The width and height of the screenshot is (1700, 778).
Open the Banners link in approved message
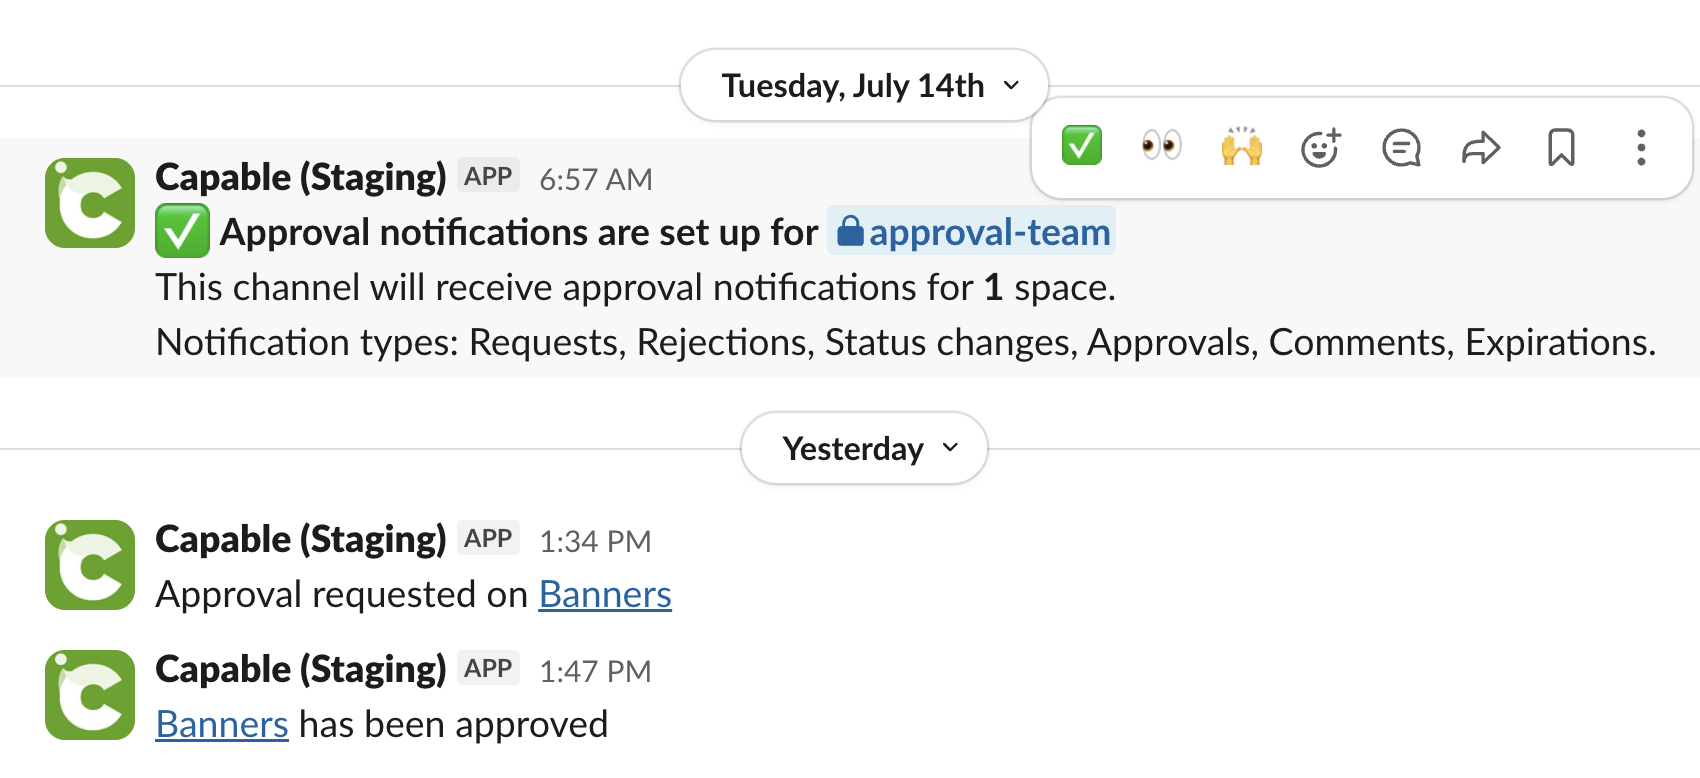222,724
